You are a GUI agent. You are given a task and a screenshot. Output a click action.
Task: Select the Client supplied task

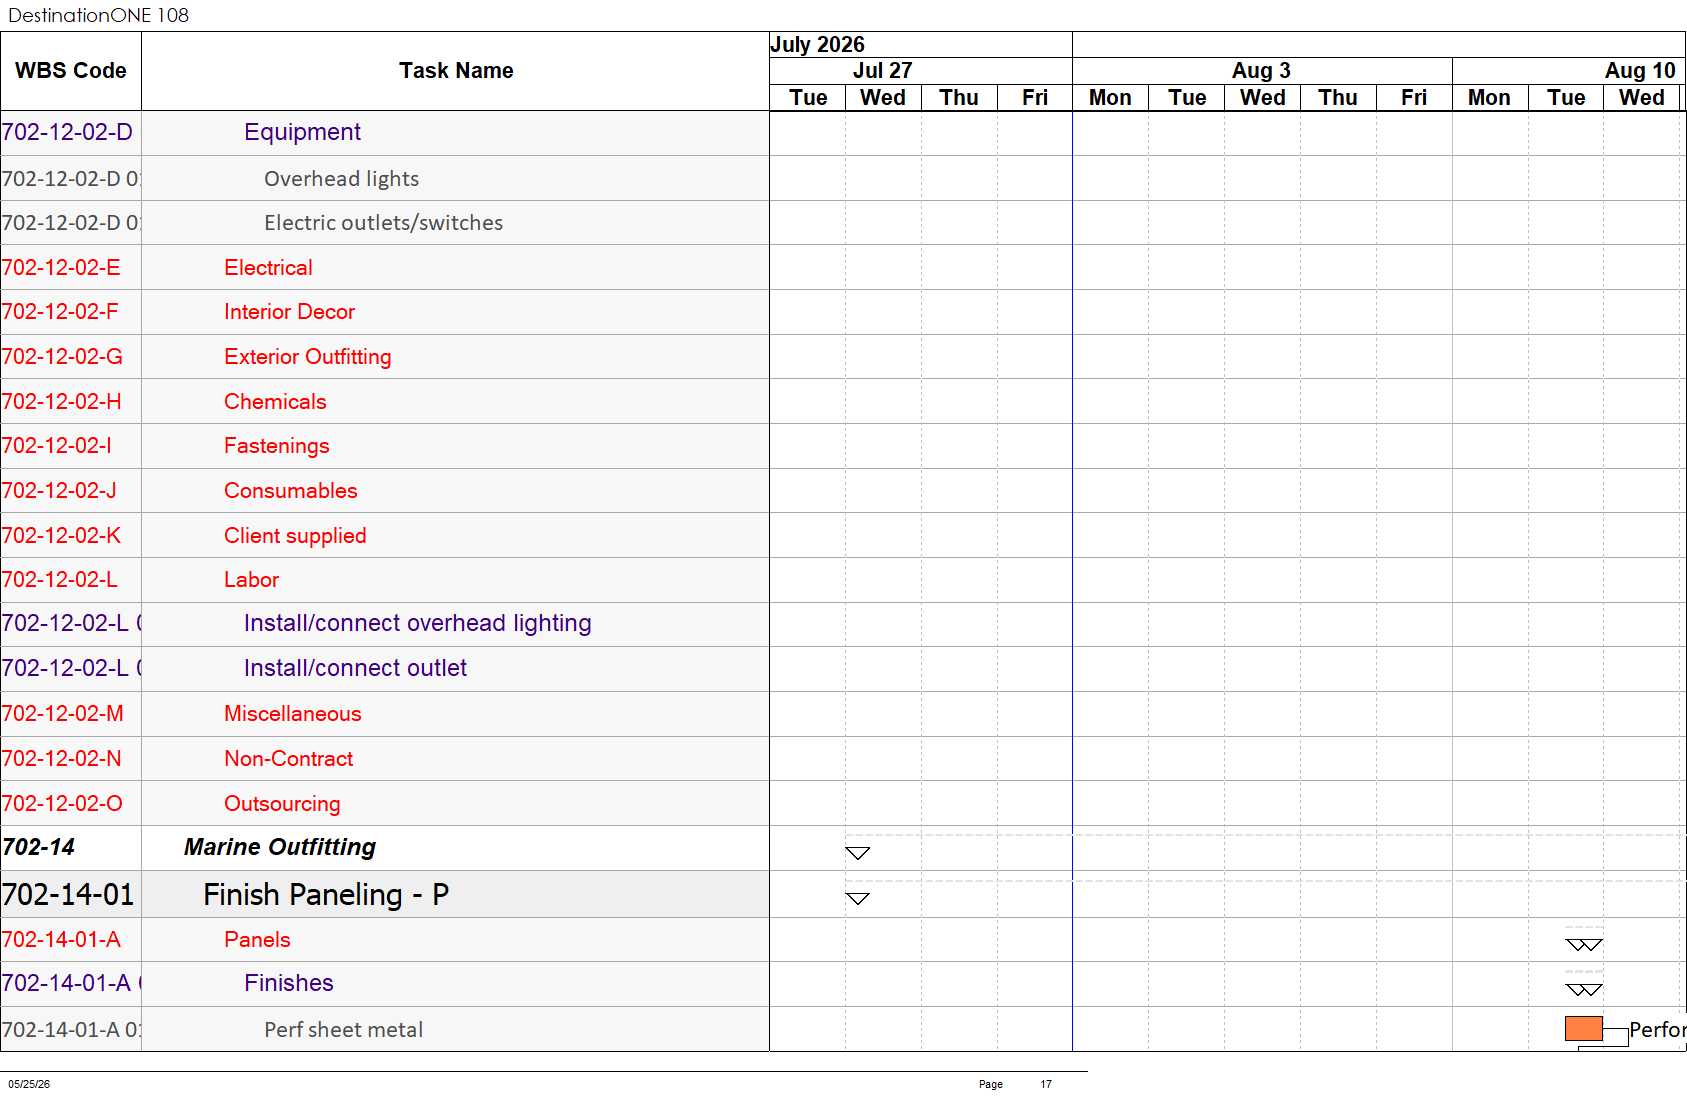[295, 536]
